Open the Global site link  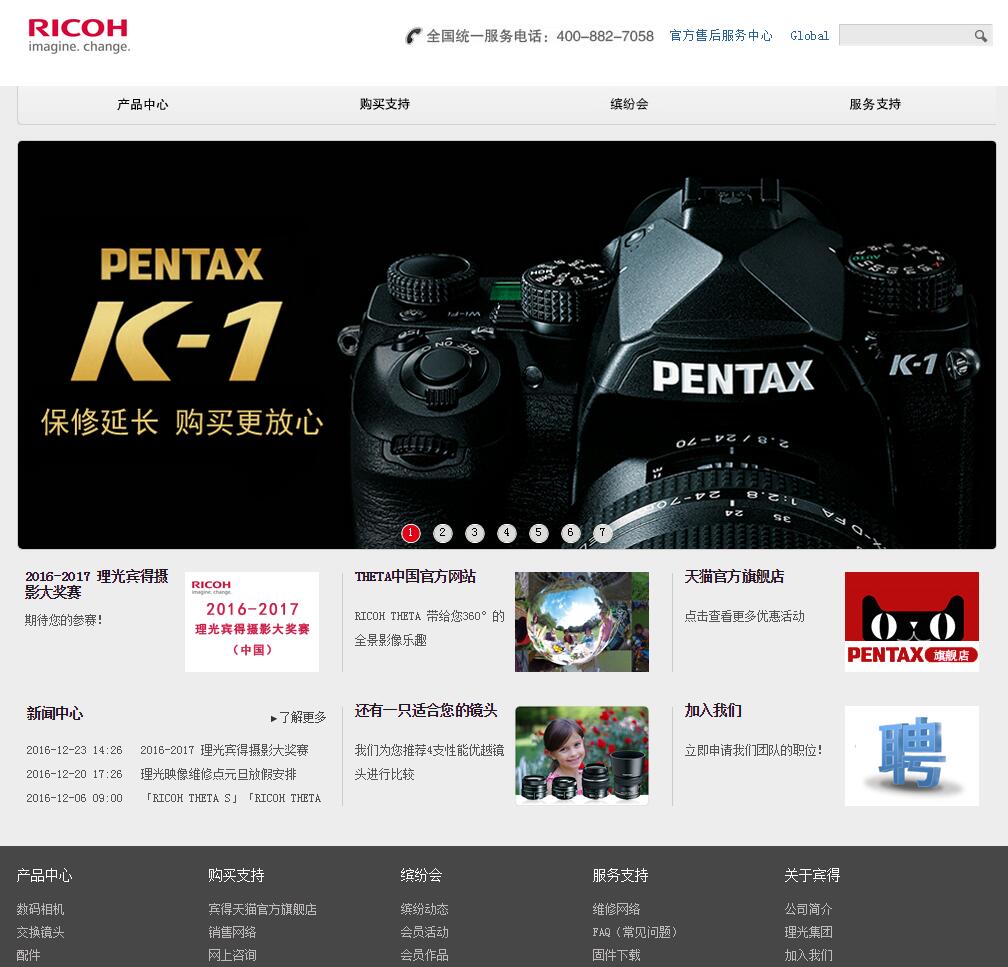[809, 36]
